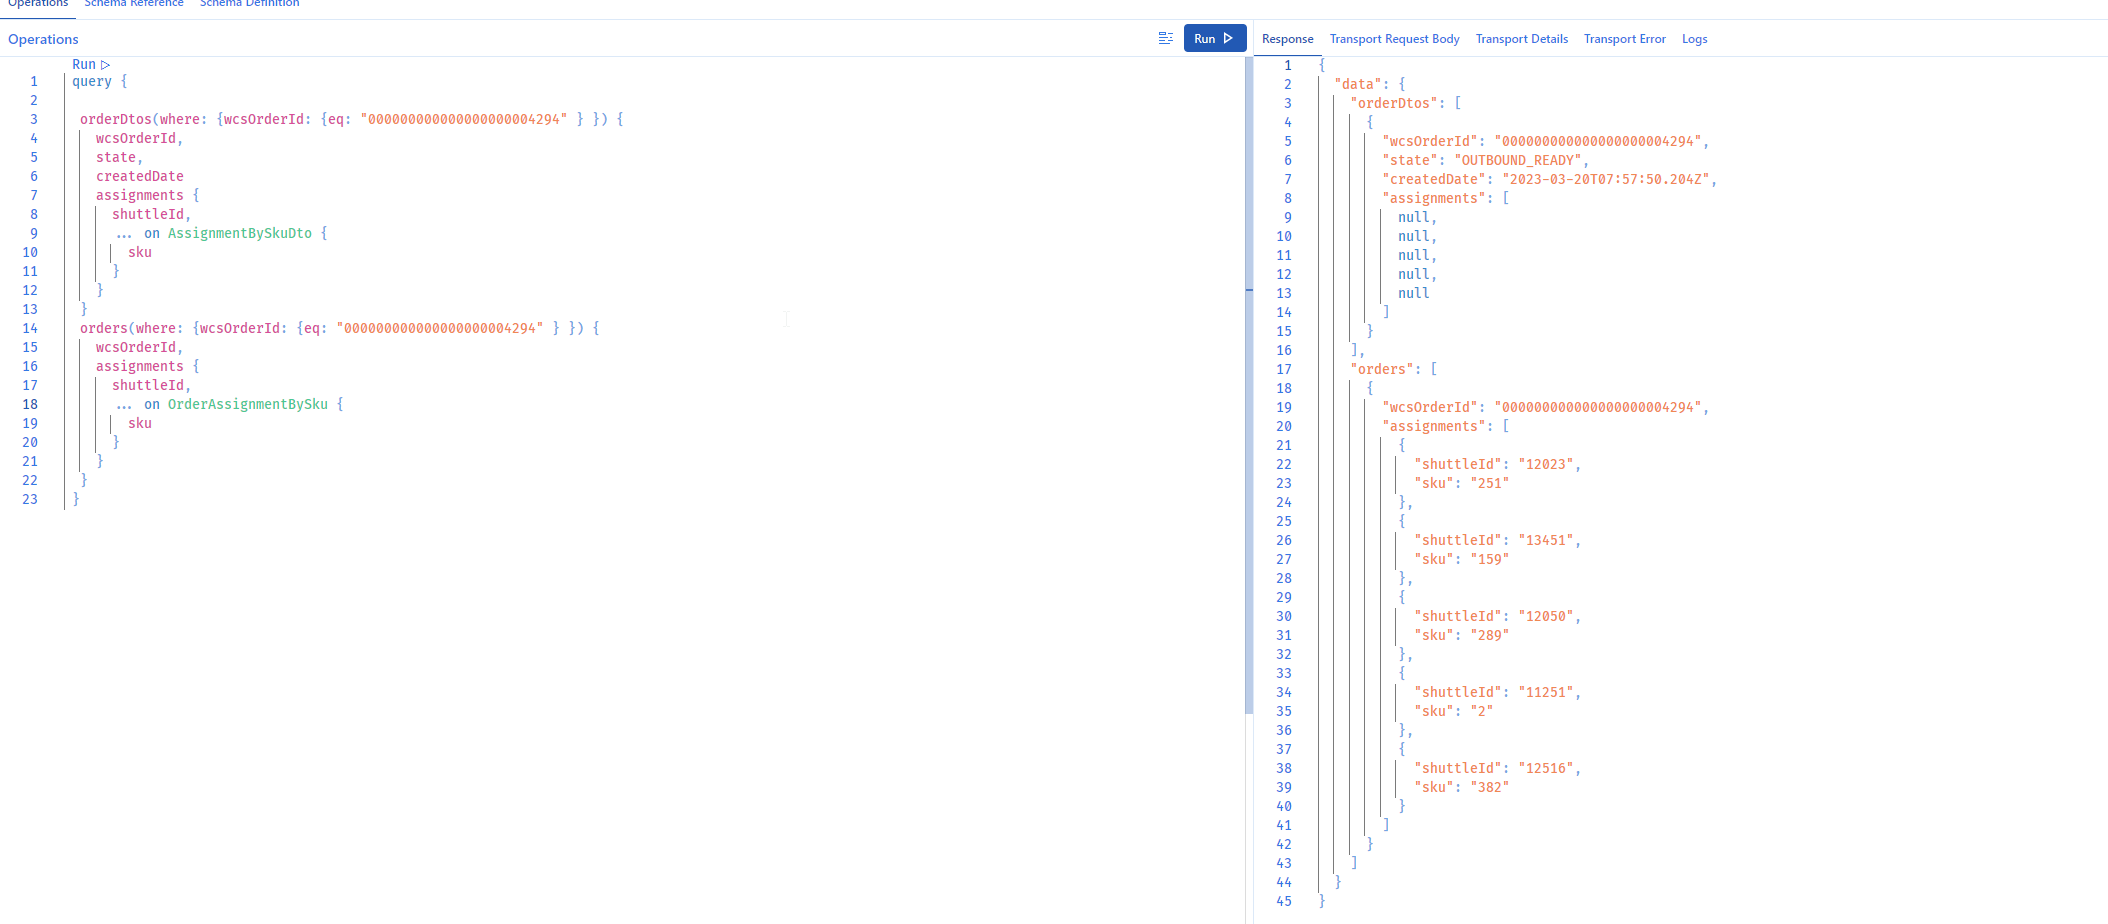Click the play triangle inside the Run button
Viewport: 2108px width, 924px height.
tap(1229, 38)
